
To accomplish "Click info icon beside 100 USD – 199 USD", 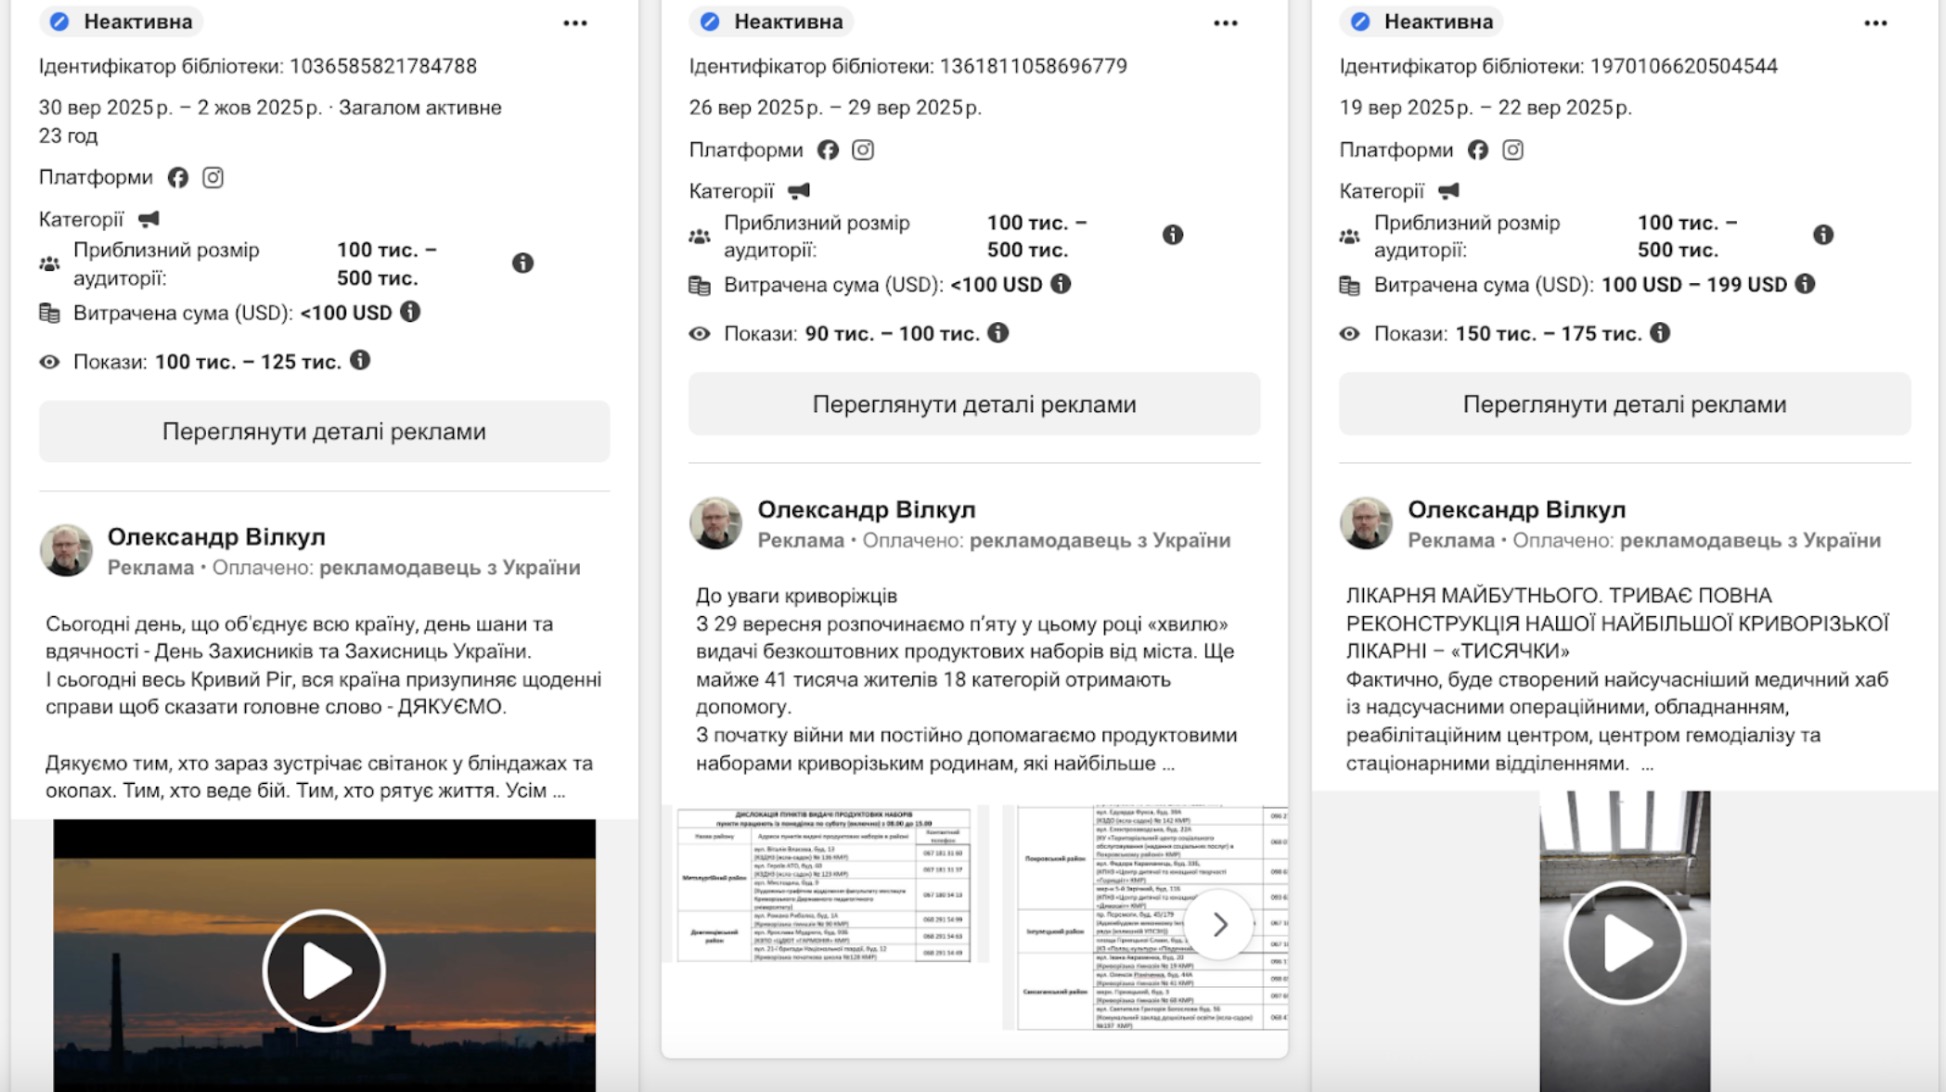I will pos(1805,284).
